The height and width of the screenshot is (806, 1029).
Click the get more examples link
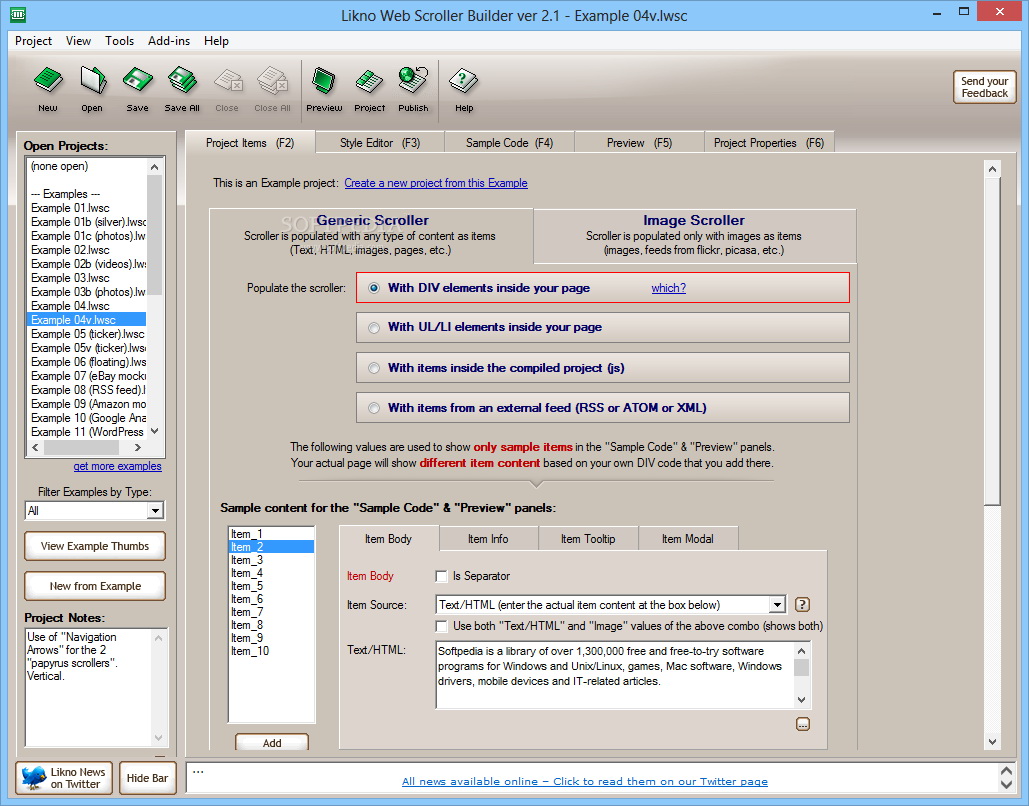117,466
